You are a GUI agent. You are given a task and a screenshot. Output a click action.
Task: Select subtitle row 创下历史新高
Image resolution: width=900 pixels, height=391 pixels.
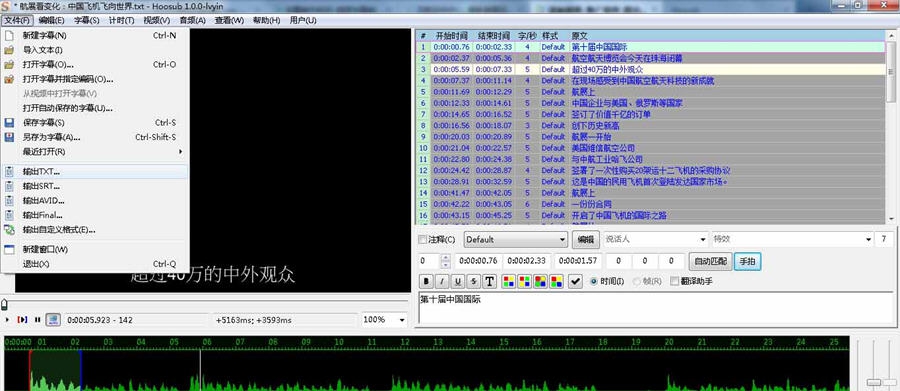651,125
